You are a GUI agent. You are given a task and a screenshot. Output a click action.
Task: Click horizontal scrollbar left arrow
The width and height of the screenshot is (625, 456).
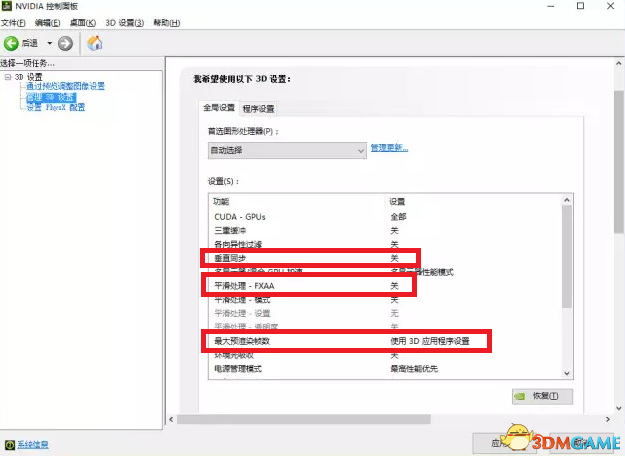point(171,419)
